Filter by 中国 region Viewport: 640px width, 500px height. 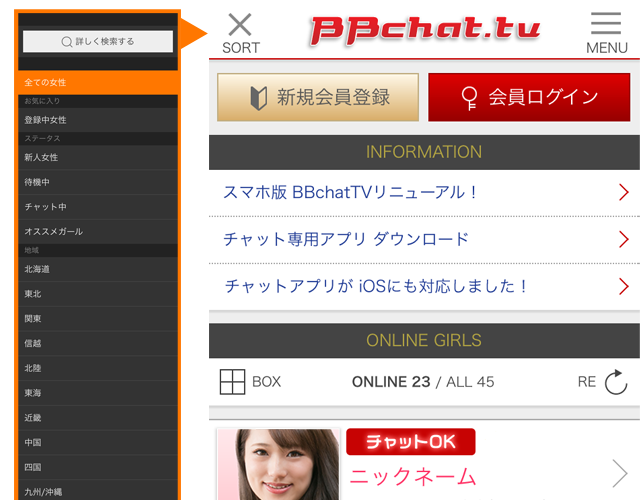(x=98, y=442)
